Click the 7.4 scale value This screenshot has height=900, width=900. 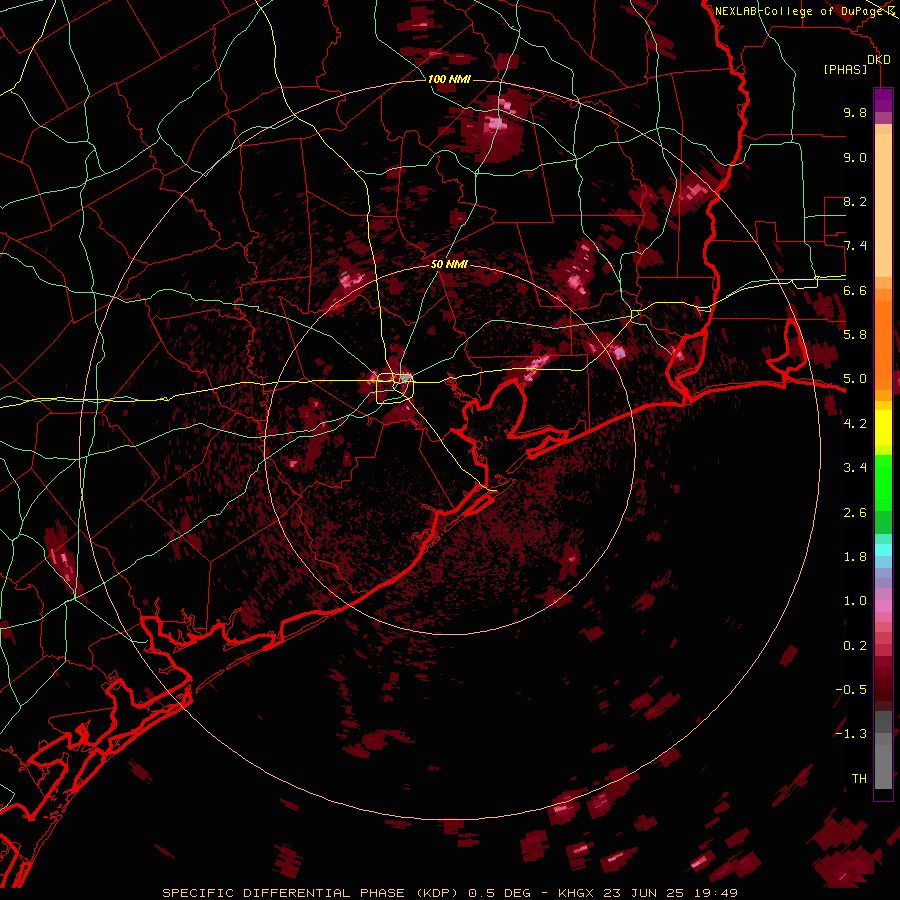[855, 246]
